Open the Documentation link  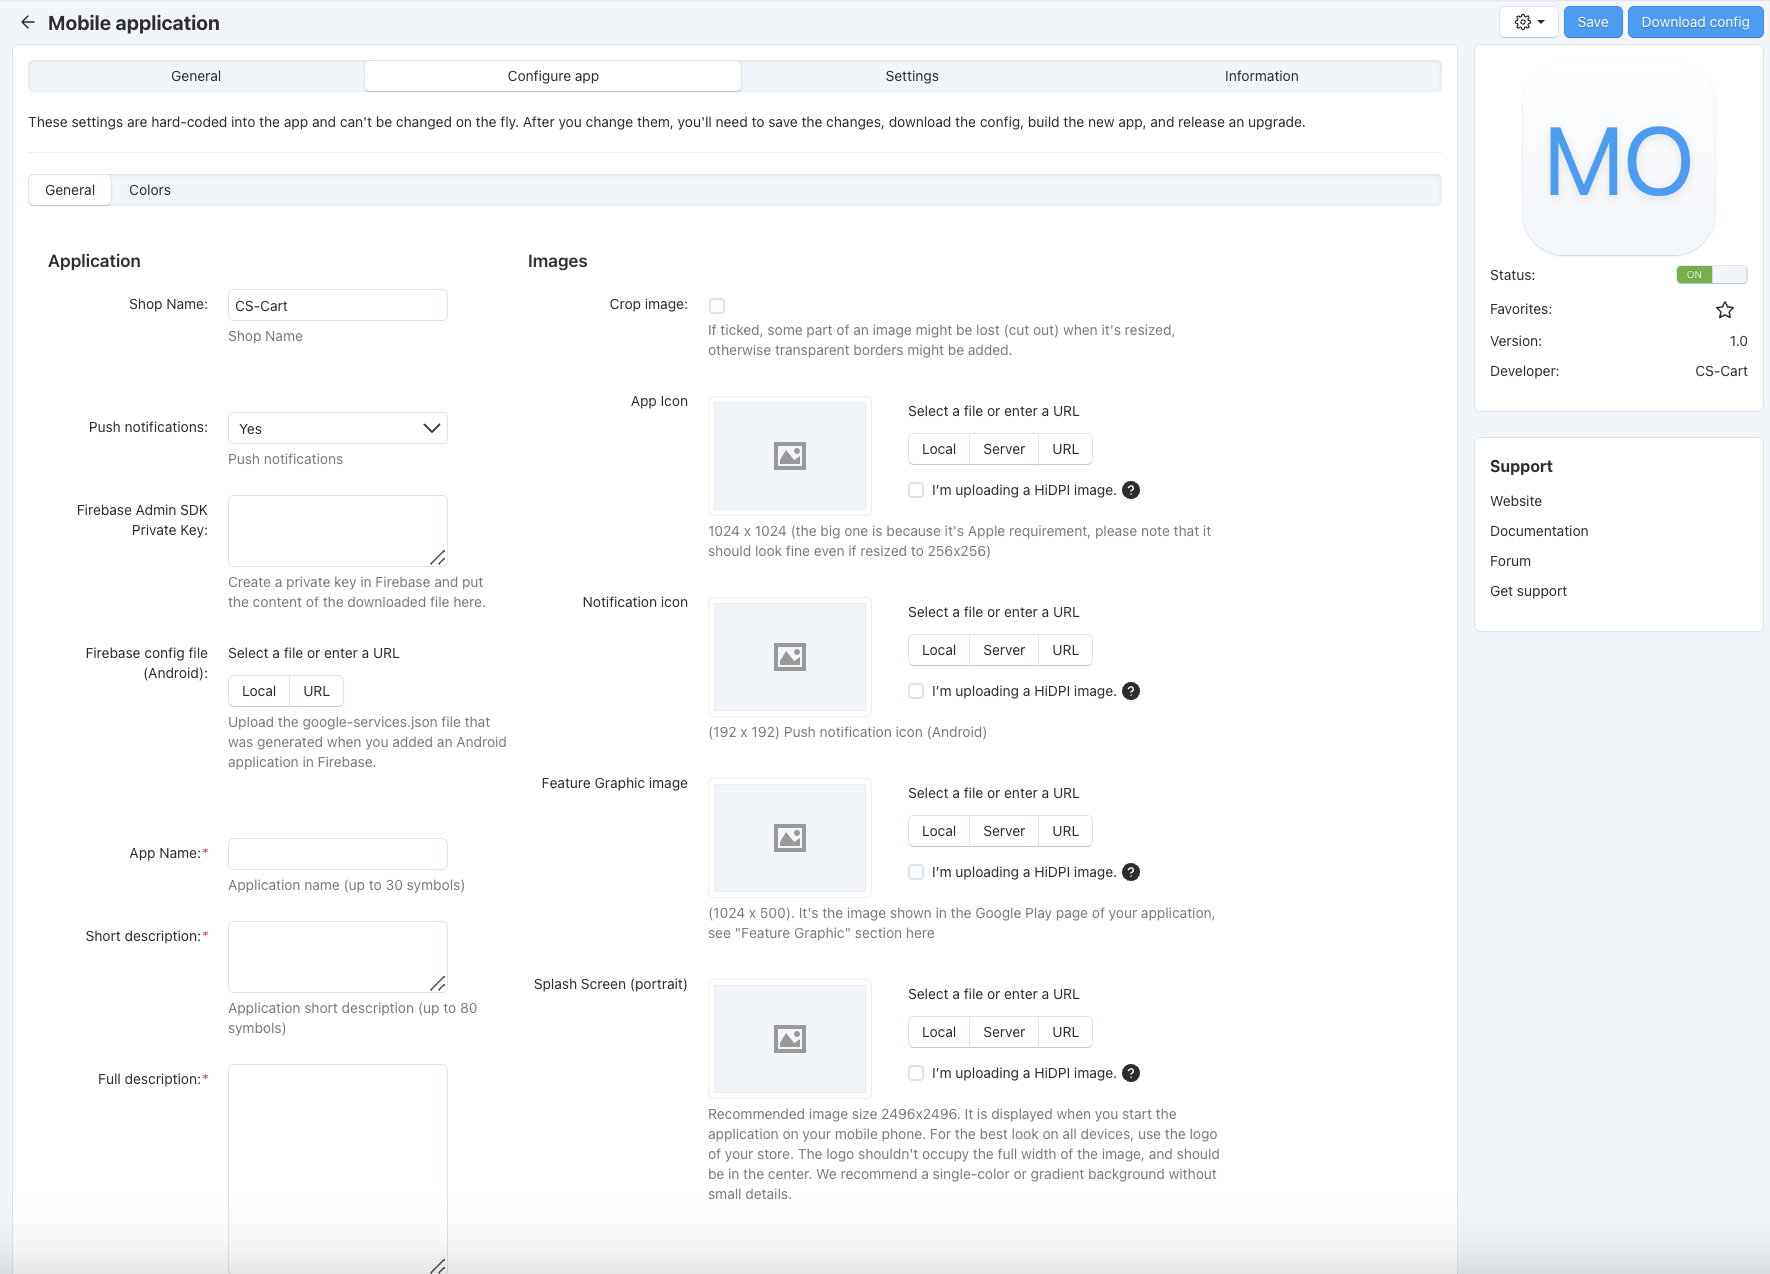(x=1539, y=531)
